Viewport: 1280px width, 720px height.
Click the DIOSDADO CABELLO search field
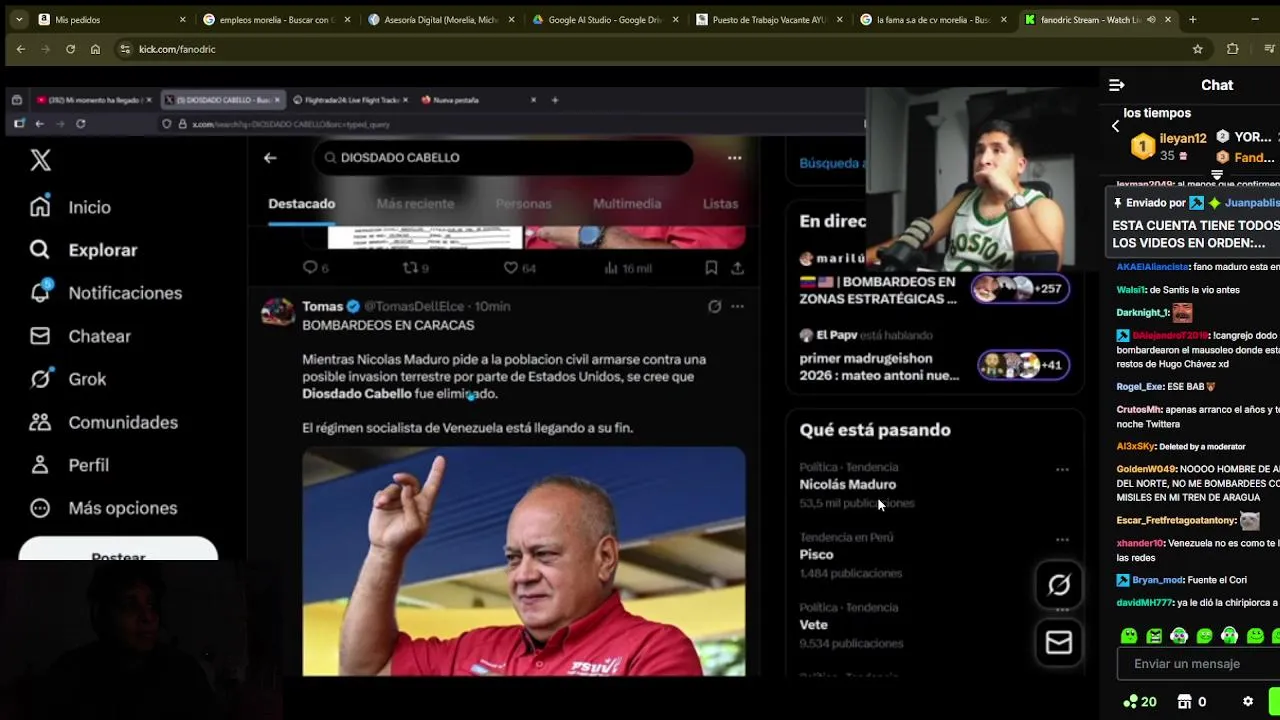(x=503, y=158)
